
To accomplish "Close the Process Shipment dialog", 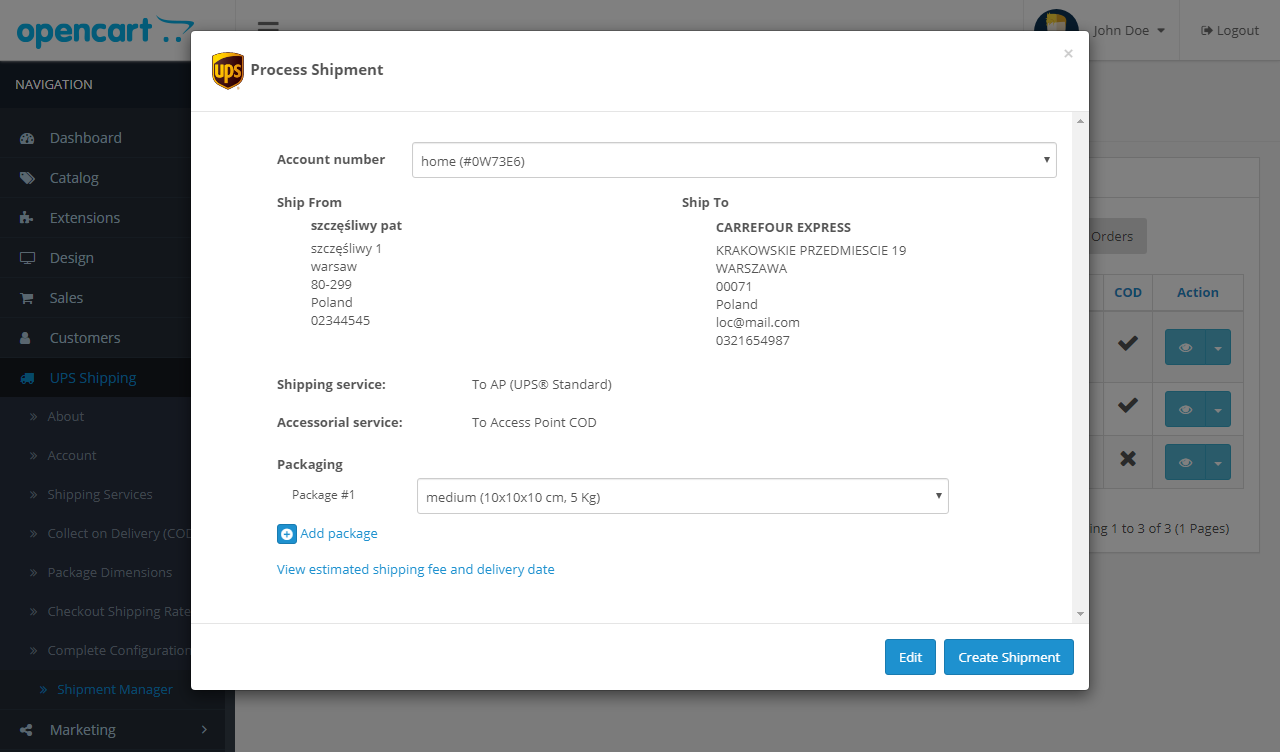I will [1068, 54].
